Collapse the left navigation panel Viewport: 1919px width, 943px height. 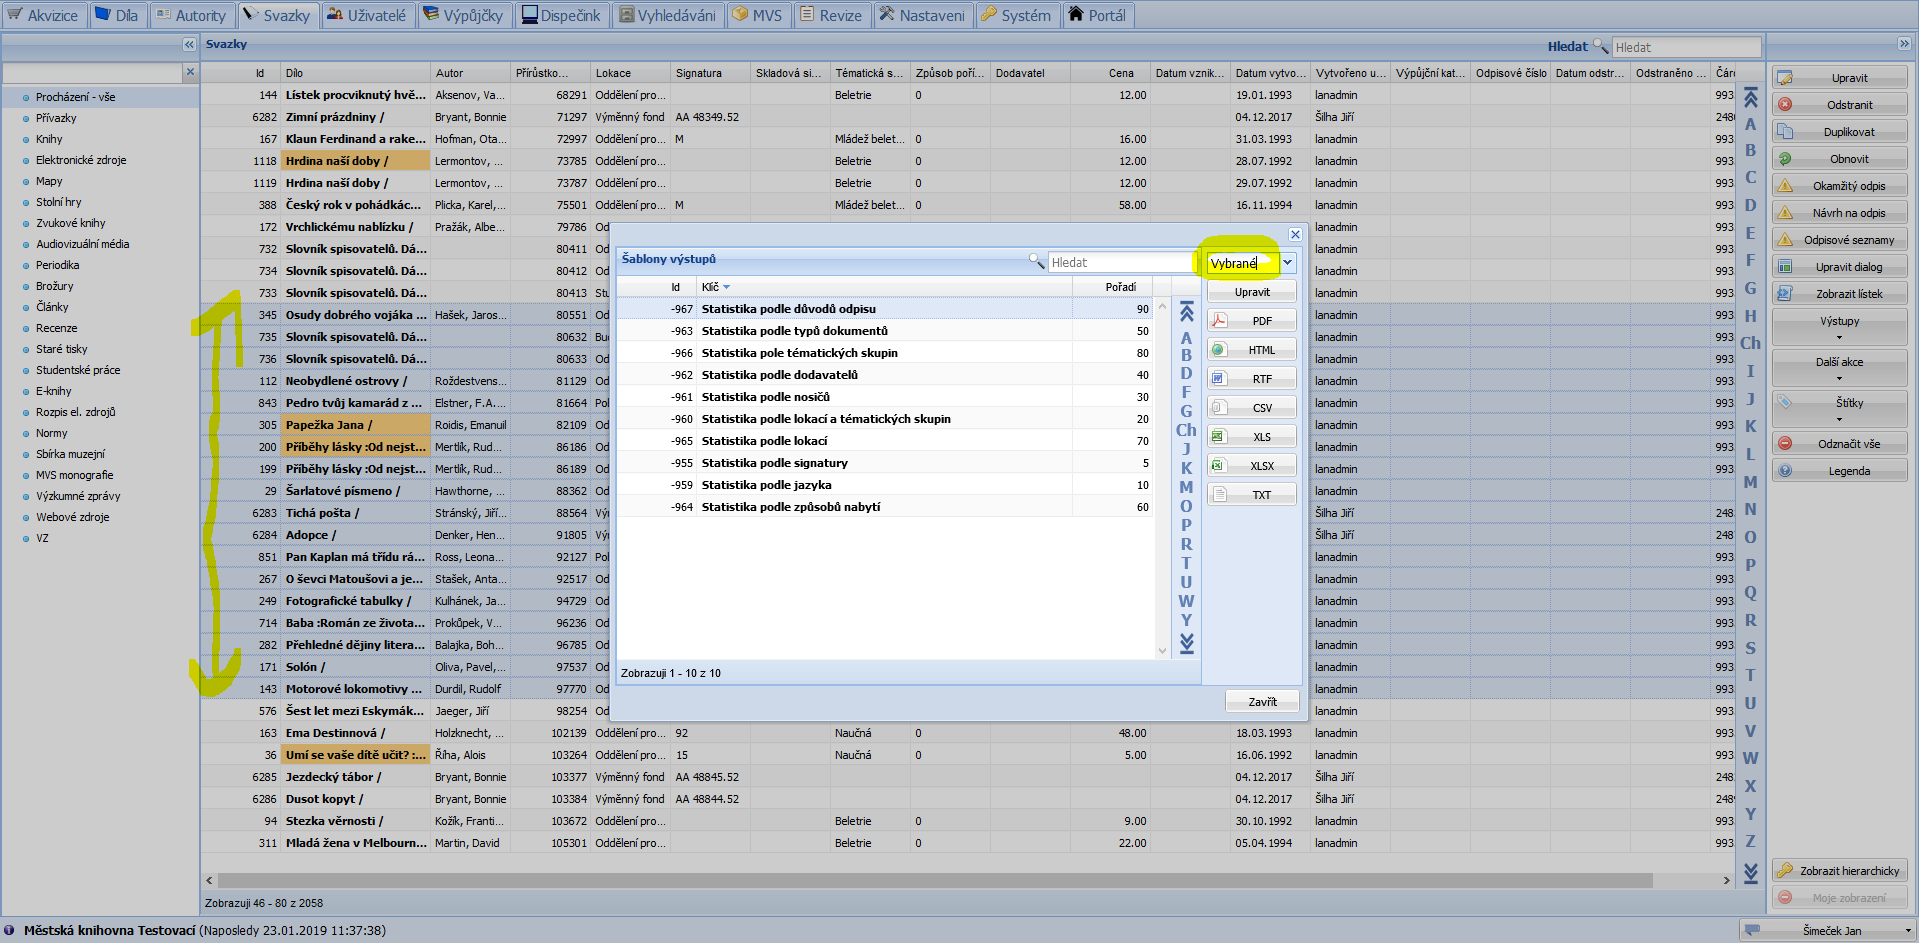[x=189, y=45]
